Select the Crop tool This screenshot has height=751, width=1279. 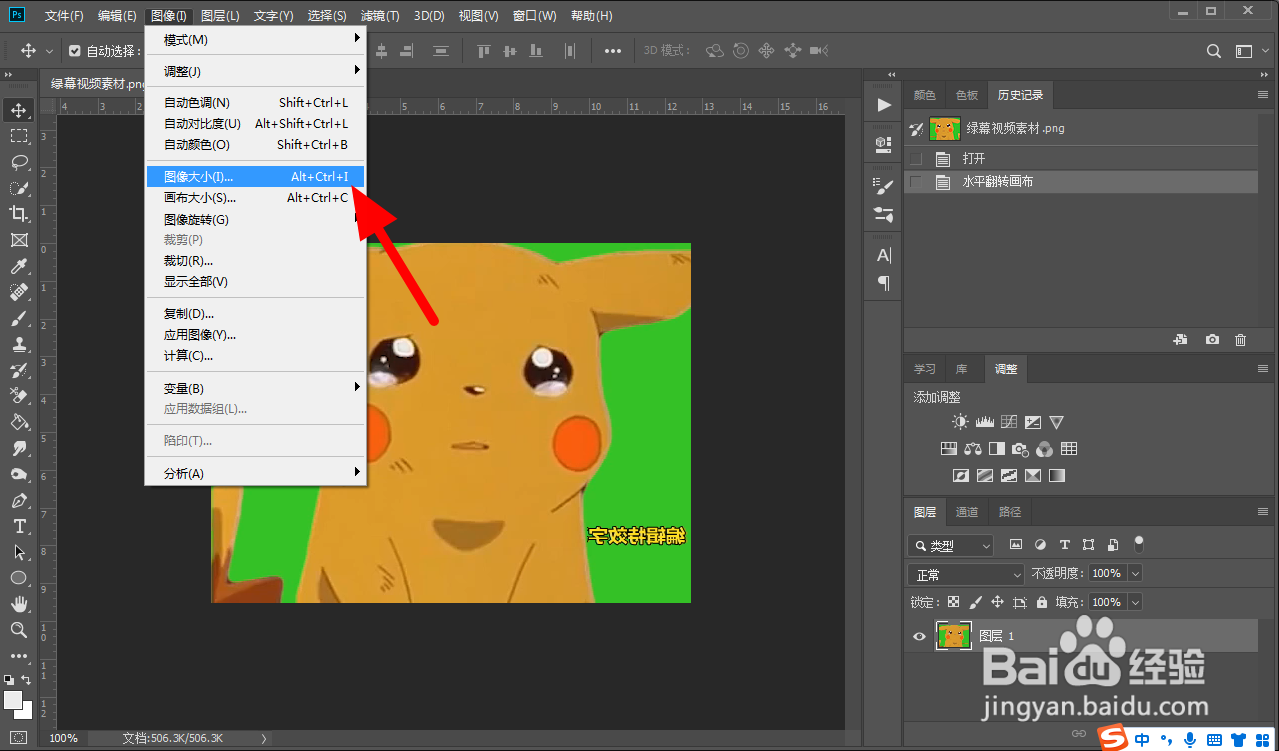(x=19, y=214)
